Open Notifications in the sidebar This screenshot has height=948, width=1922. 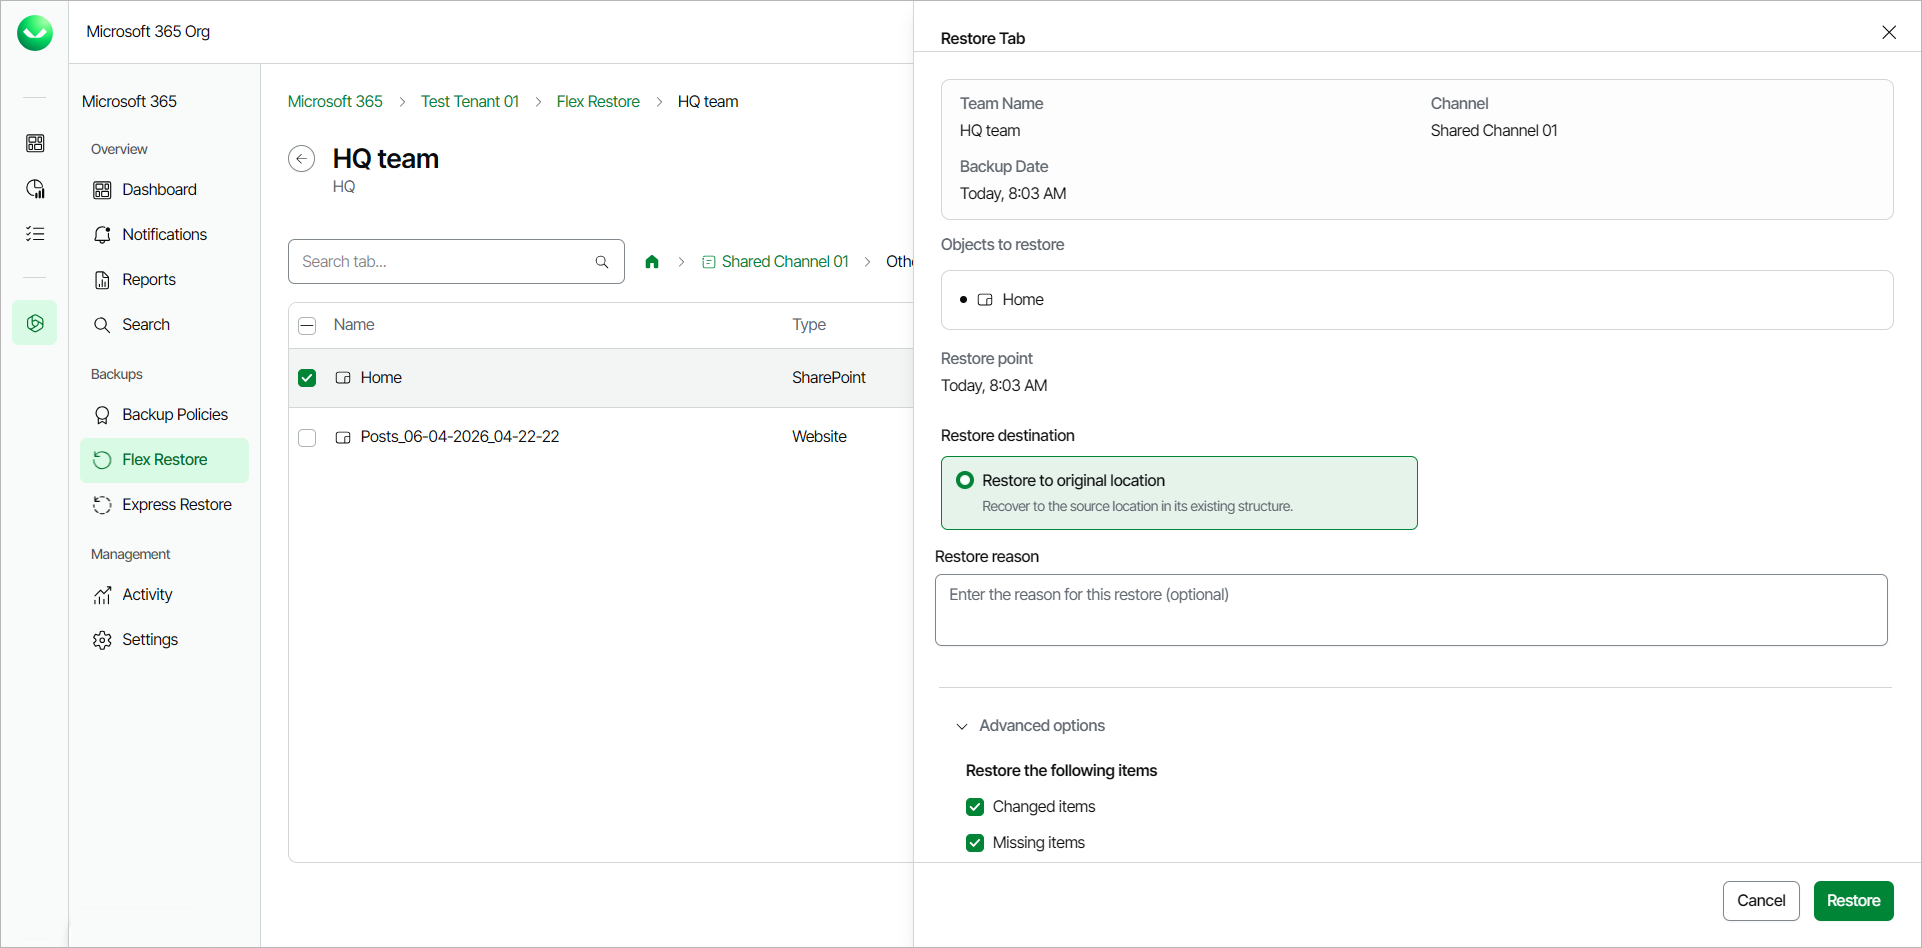(x=164, y=235)
